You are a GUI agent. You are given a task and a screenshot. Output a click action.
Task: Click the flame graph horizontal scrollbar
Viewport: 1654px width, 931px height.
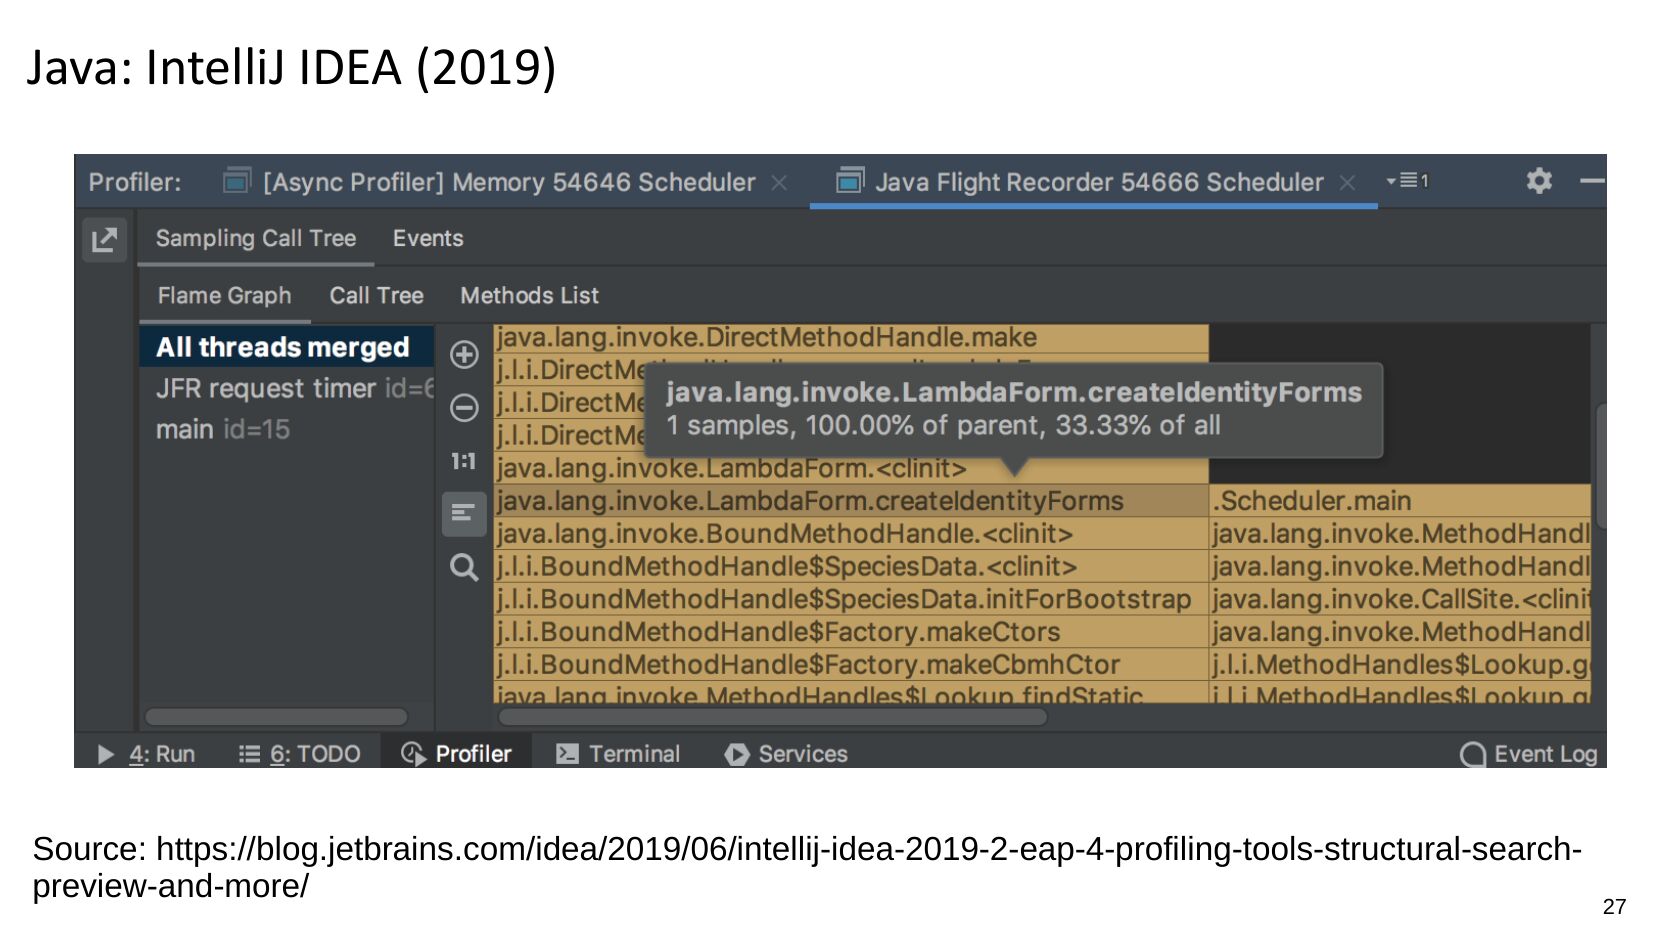pos(772,717)
